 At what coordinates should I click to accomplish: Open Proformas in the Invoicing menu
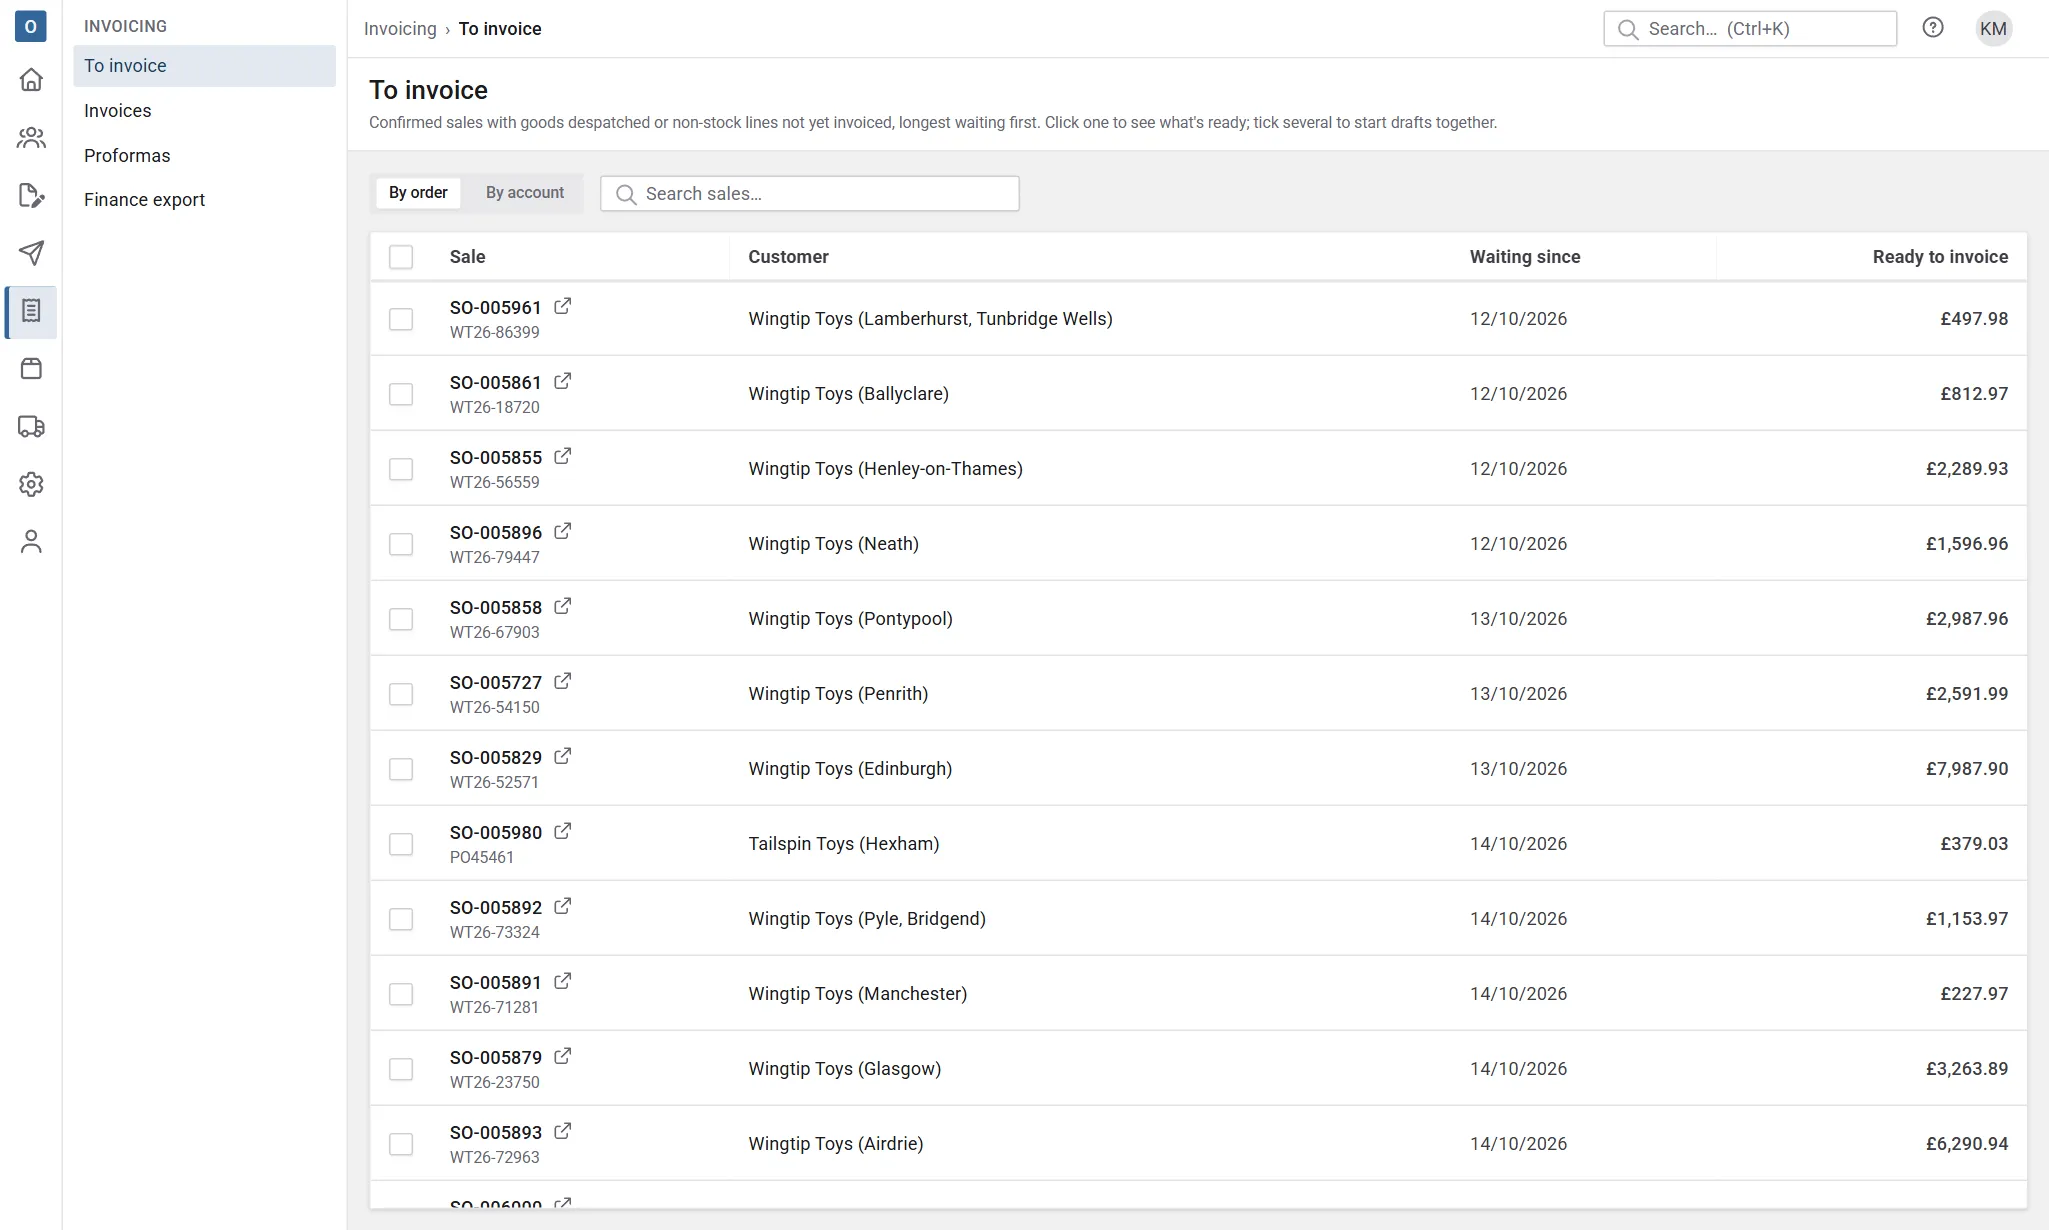[x=204, y=155]
